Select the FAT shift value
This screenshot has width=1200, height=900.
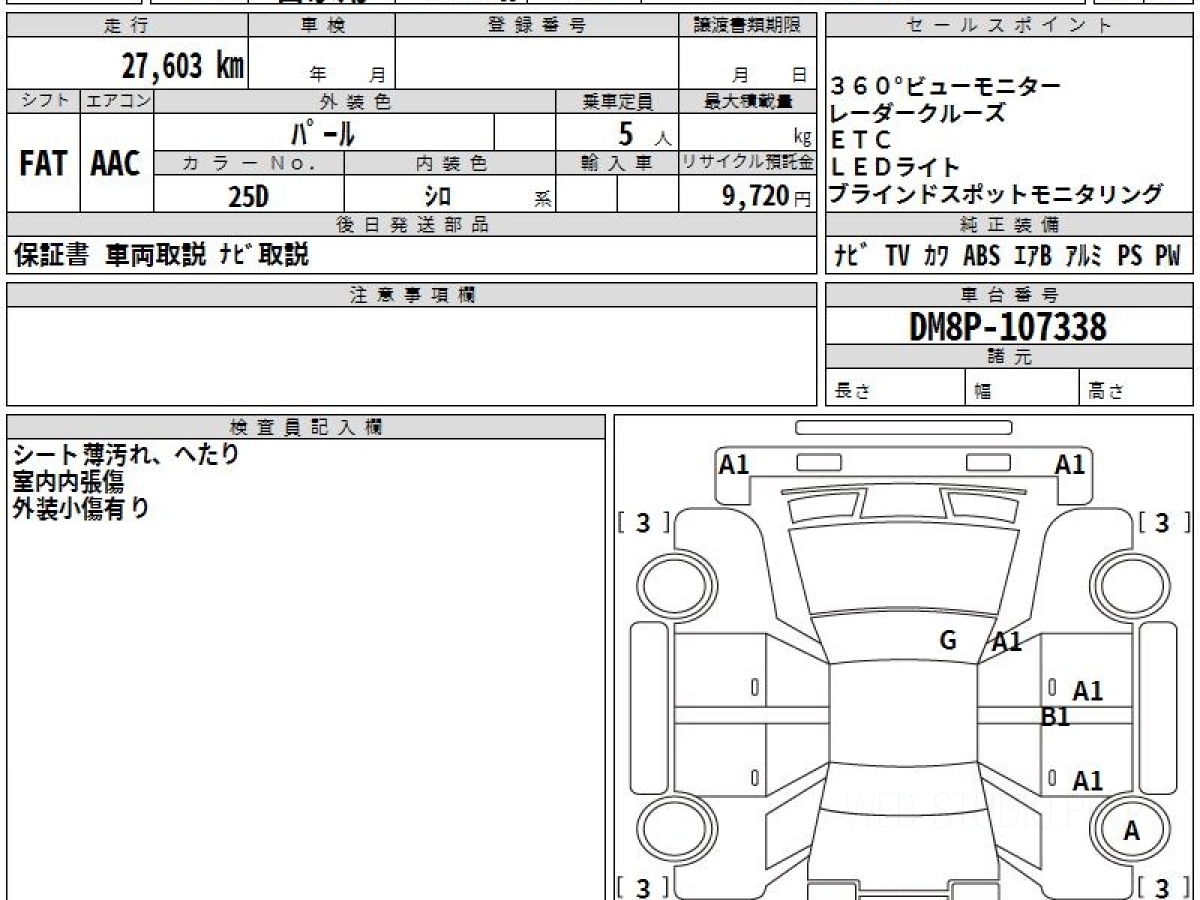[43, 164]
